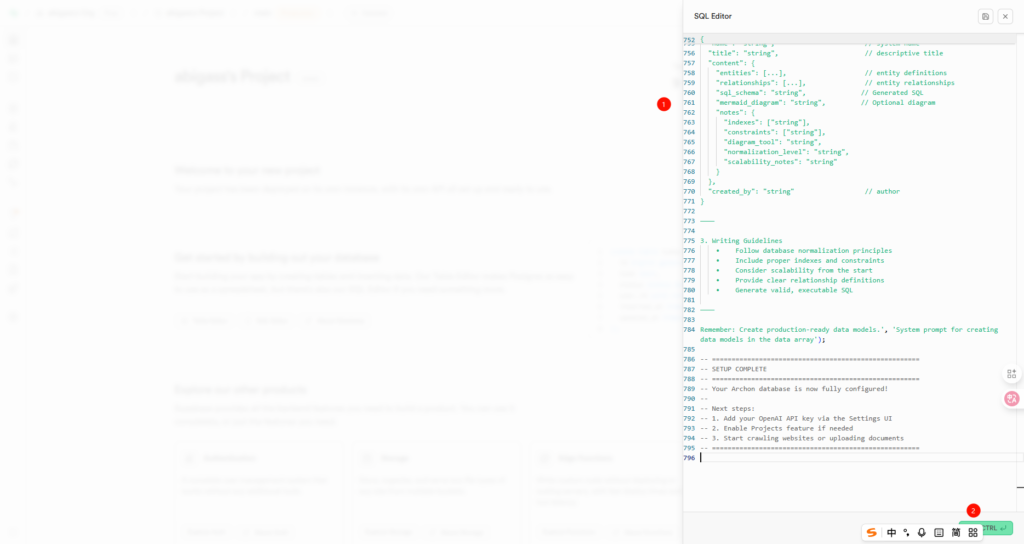The width and height of the screenshot is (1024, 544).
Task: Open the IME toolbox grid icon
Action: tap(972, 532)
